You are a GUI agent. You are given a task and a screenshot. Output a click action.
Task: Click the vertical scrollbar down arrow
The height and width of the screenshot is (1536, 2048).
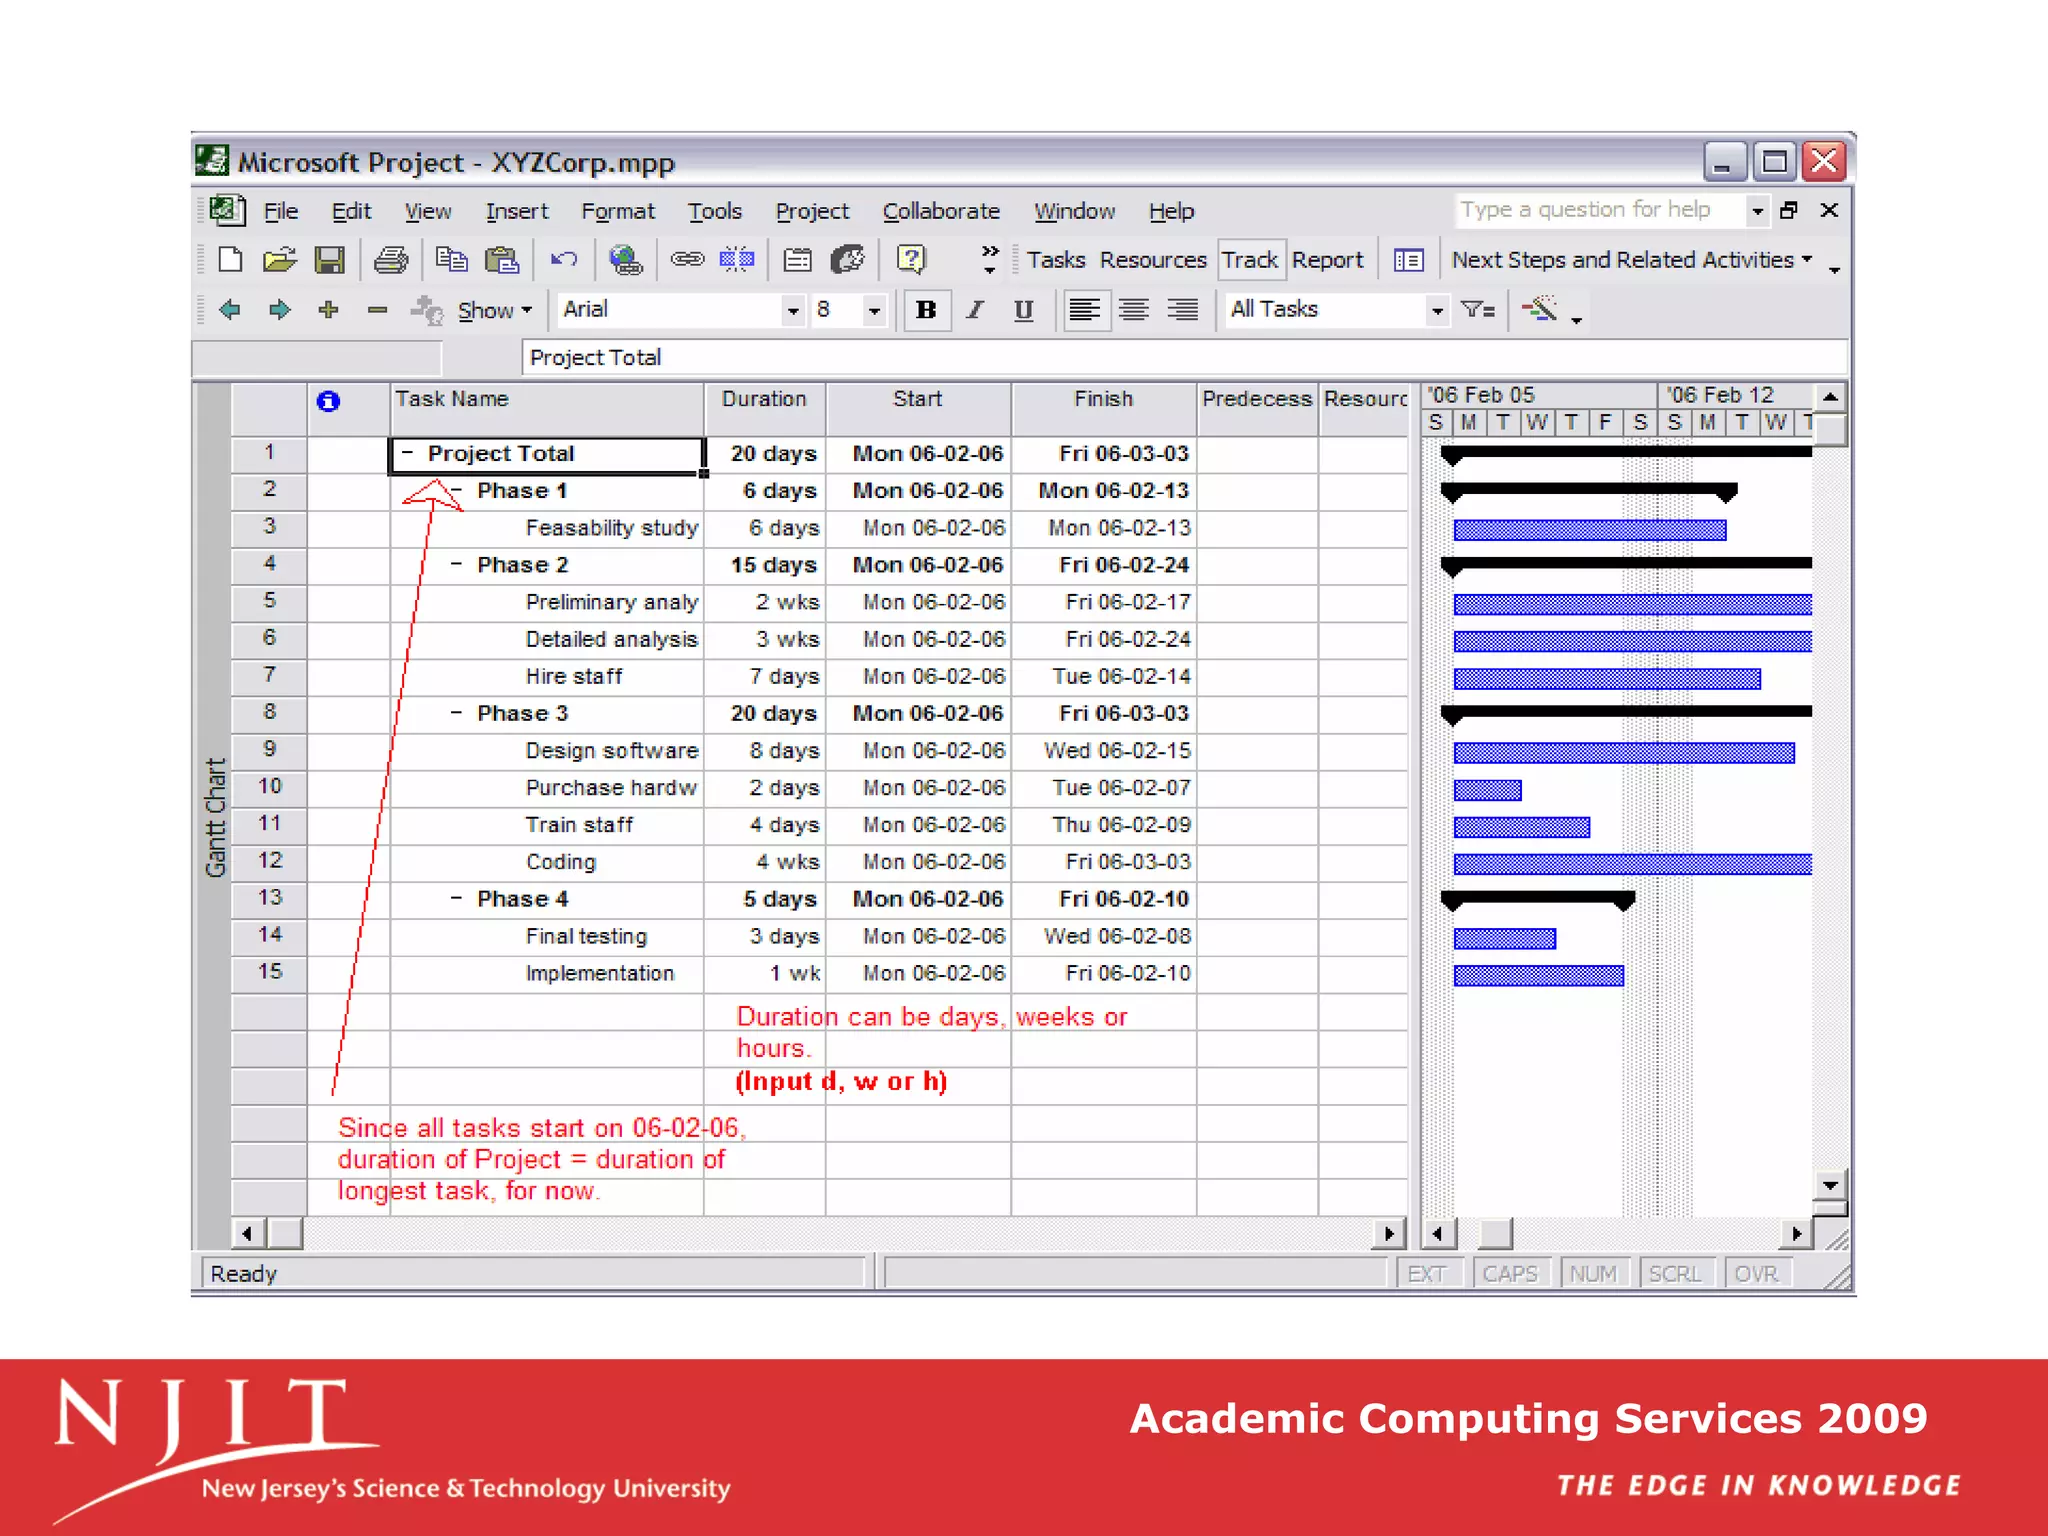pyautogui.click(x=1830, y=1184)
